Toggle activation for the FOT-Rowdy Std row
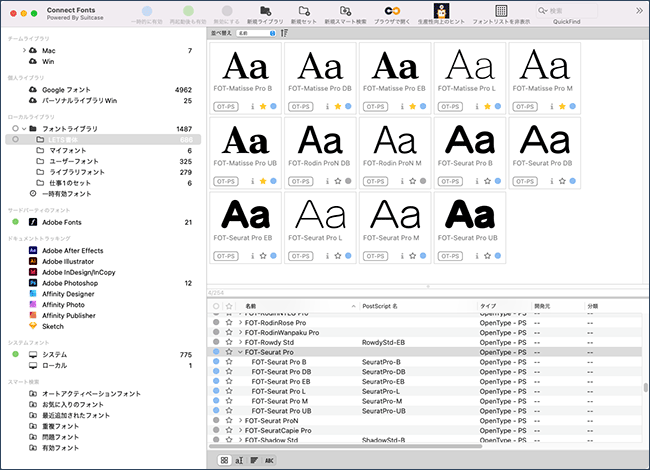650x470 pixels. [x=216, y=342]
